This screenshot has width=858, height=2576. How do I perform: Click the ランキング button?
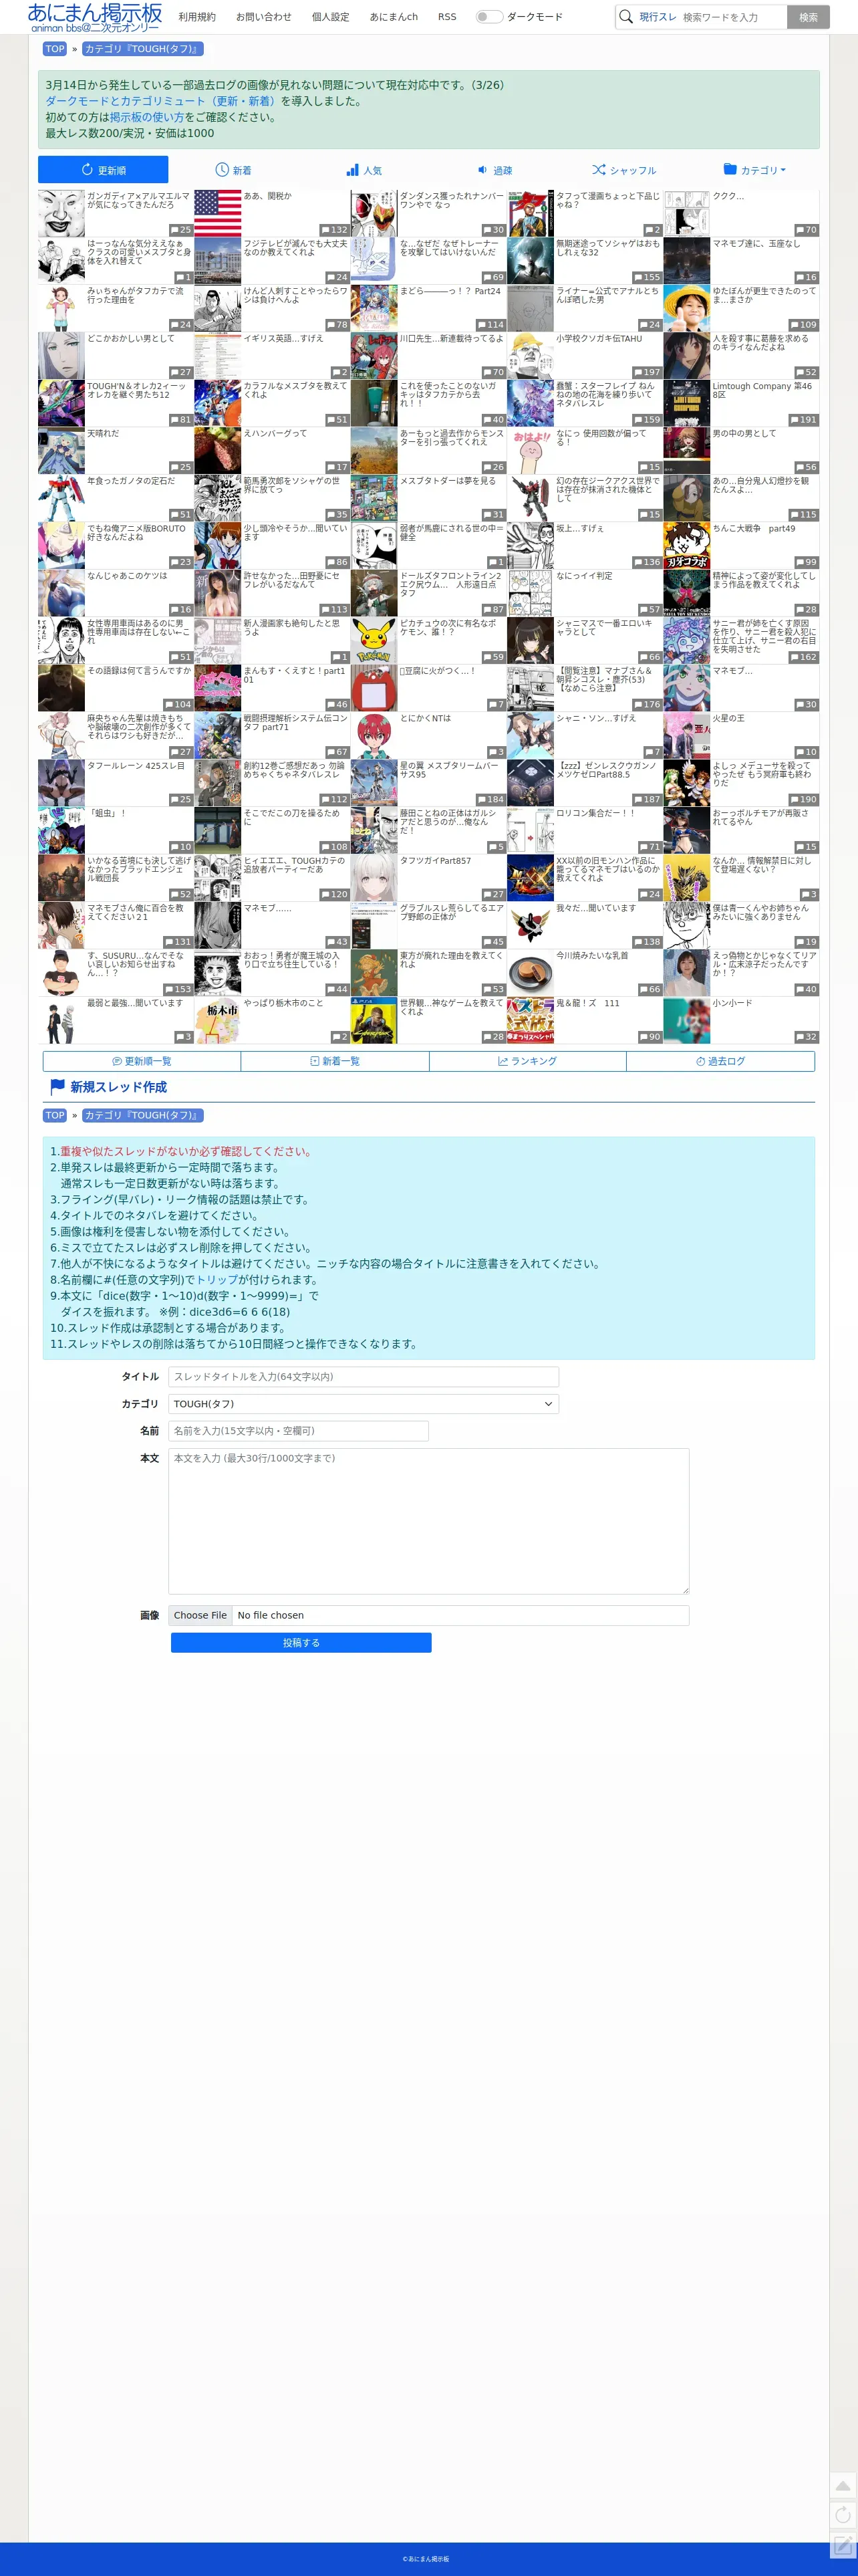point(528,1061)
